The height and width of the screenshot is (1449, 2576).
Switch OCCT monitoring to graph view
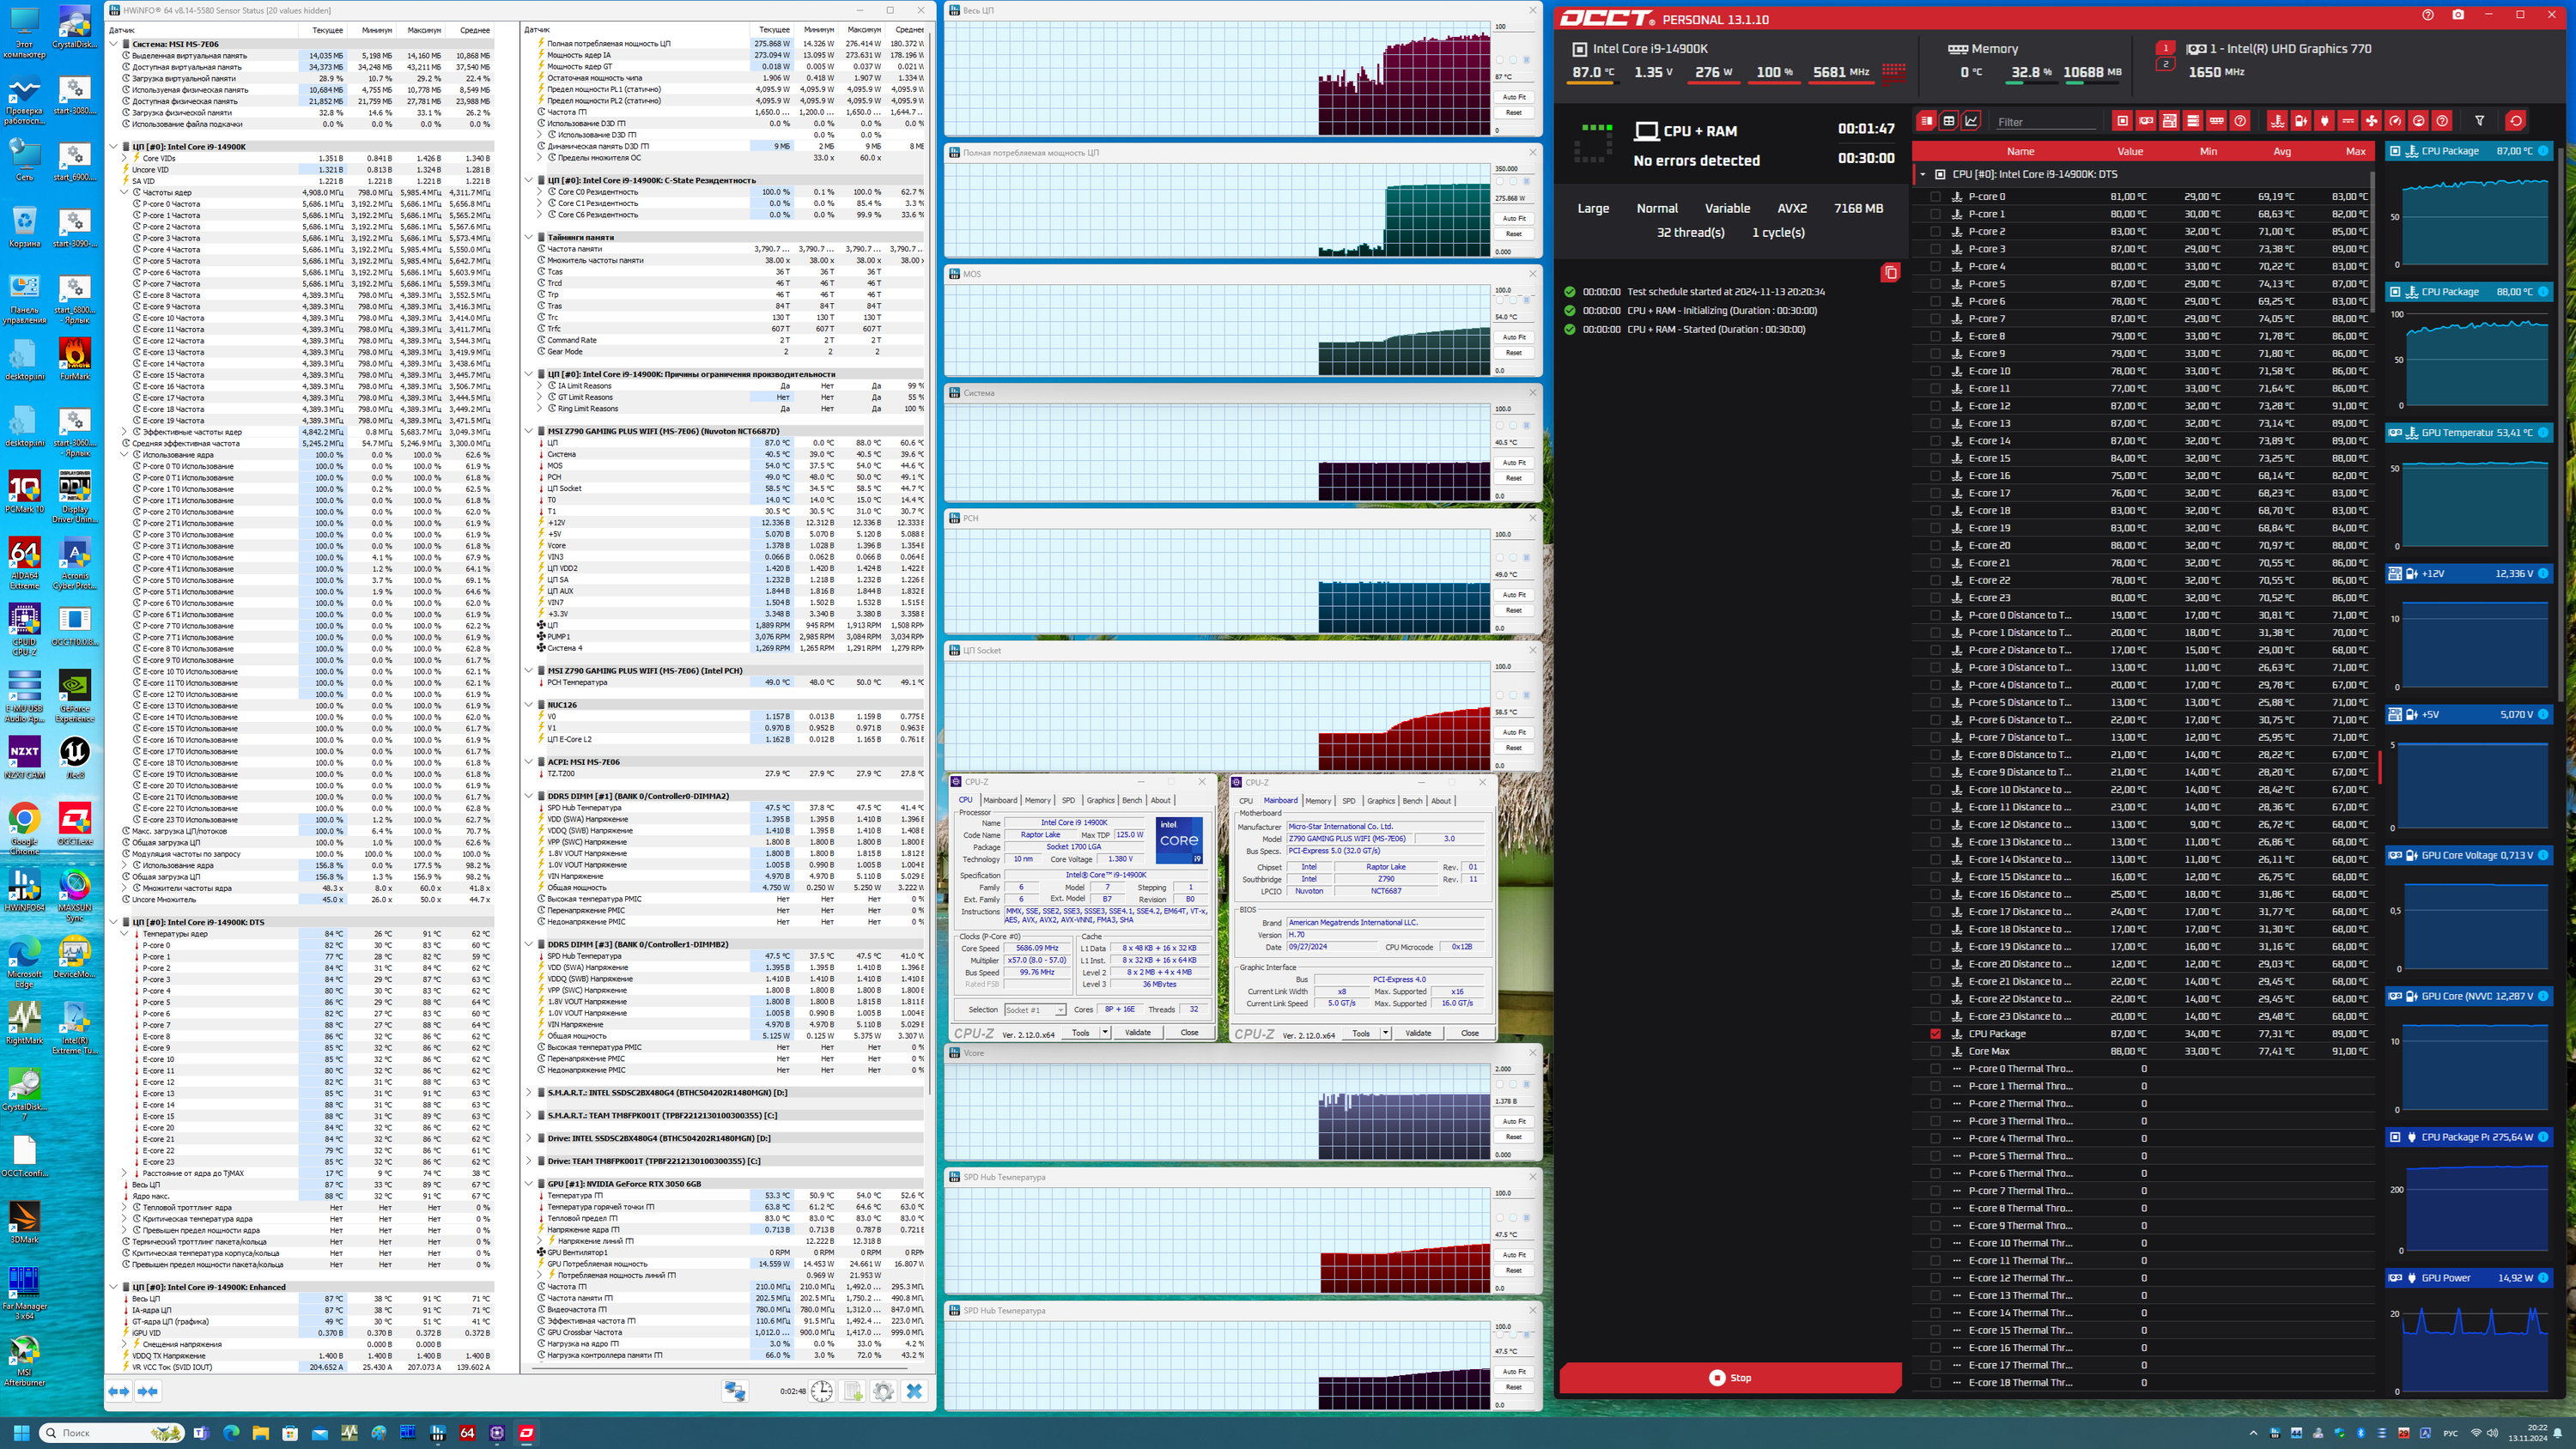(1971, 121)
